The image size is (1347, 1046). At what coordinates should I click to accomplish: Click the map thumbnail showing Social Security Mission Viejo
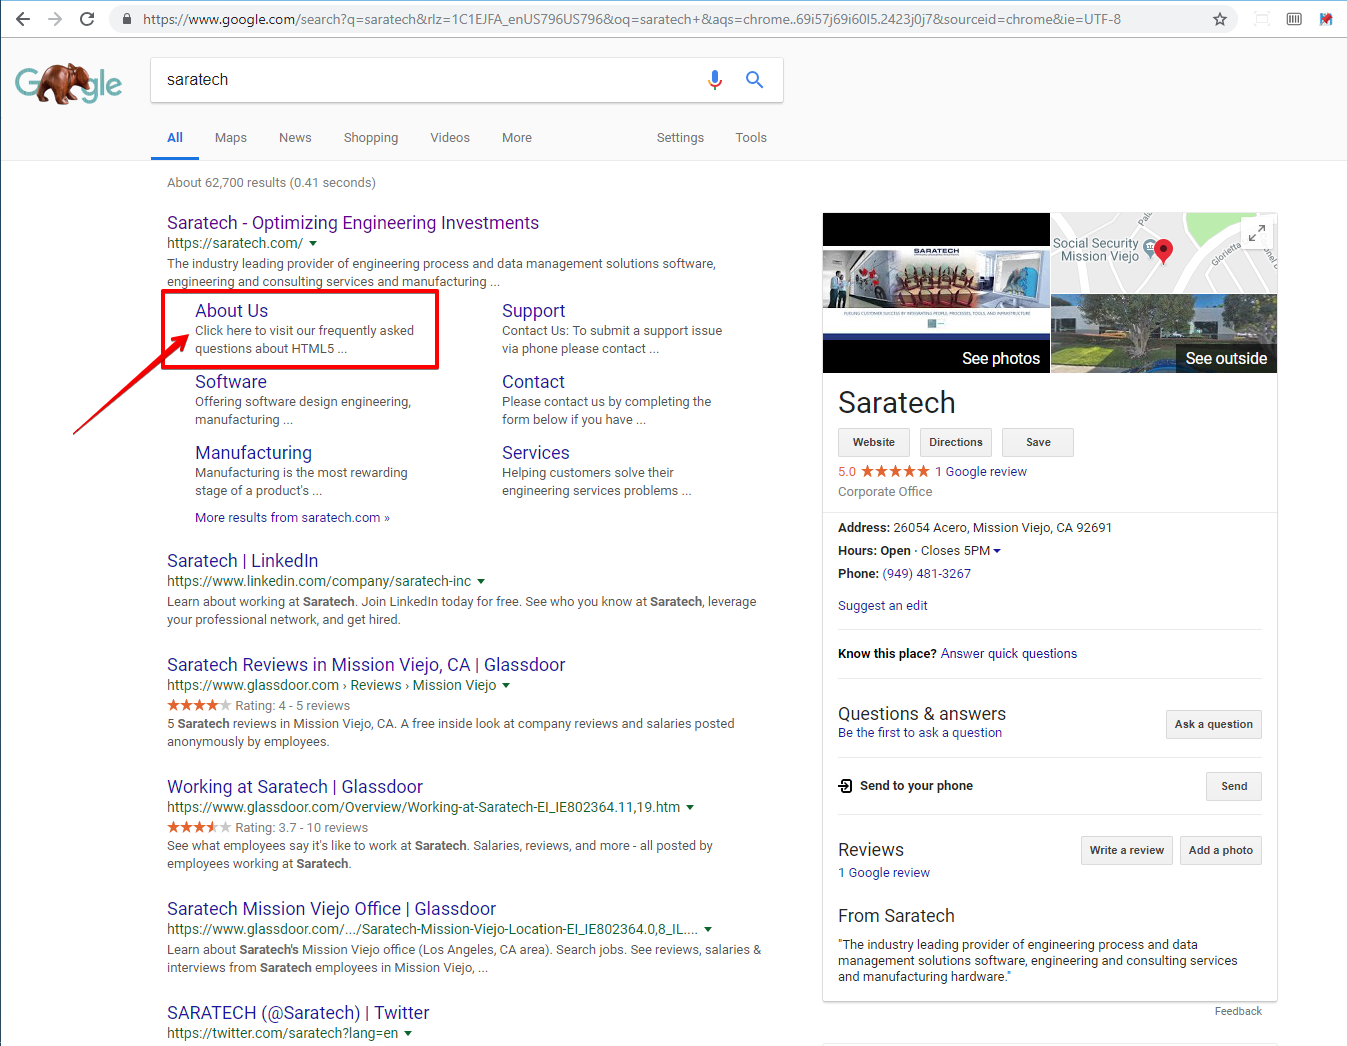(1164, 253)
